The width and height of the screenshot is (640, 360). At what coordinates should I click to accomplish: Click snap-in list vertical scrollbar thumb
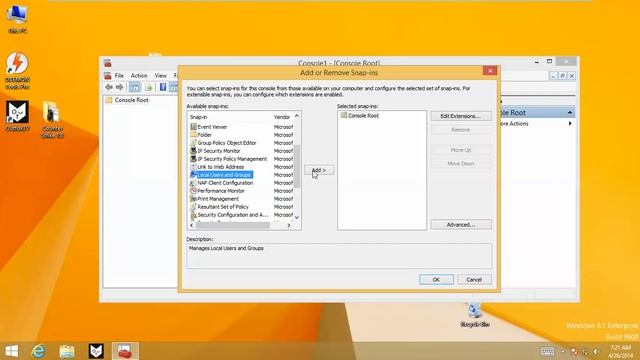297,167
